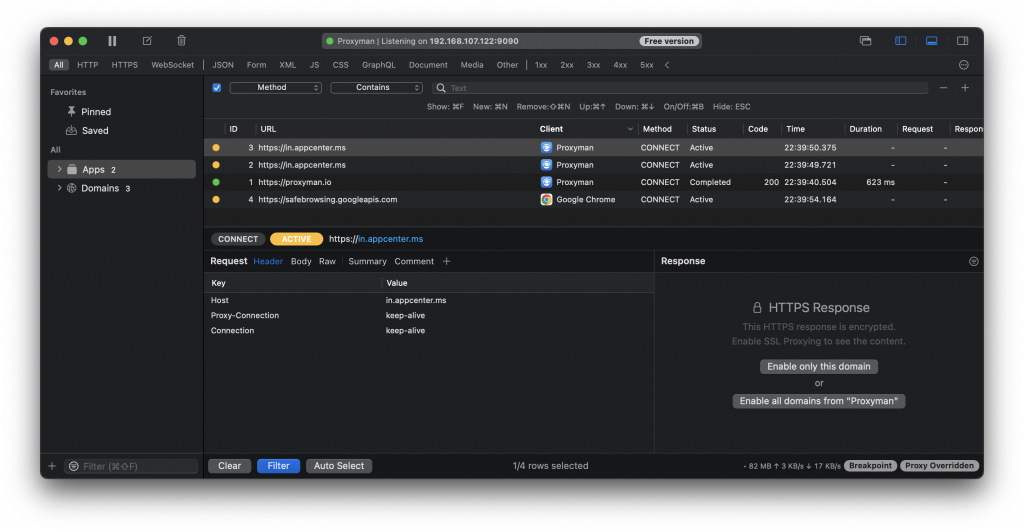Click the Time column header
This screenshot has height=532, width=1024.
(x=795, y=129)
